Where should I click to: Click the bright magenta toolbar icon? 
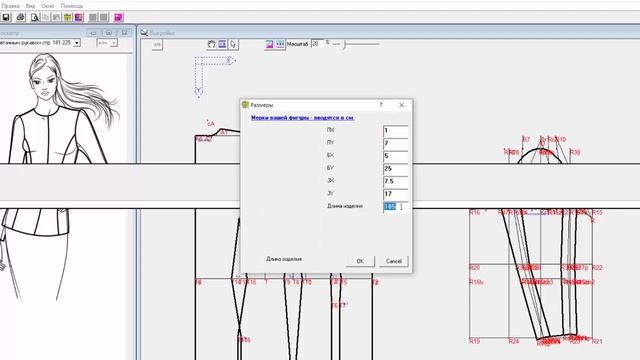click(118, 18)
